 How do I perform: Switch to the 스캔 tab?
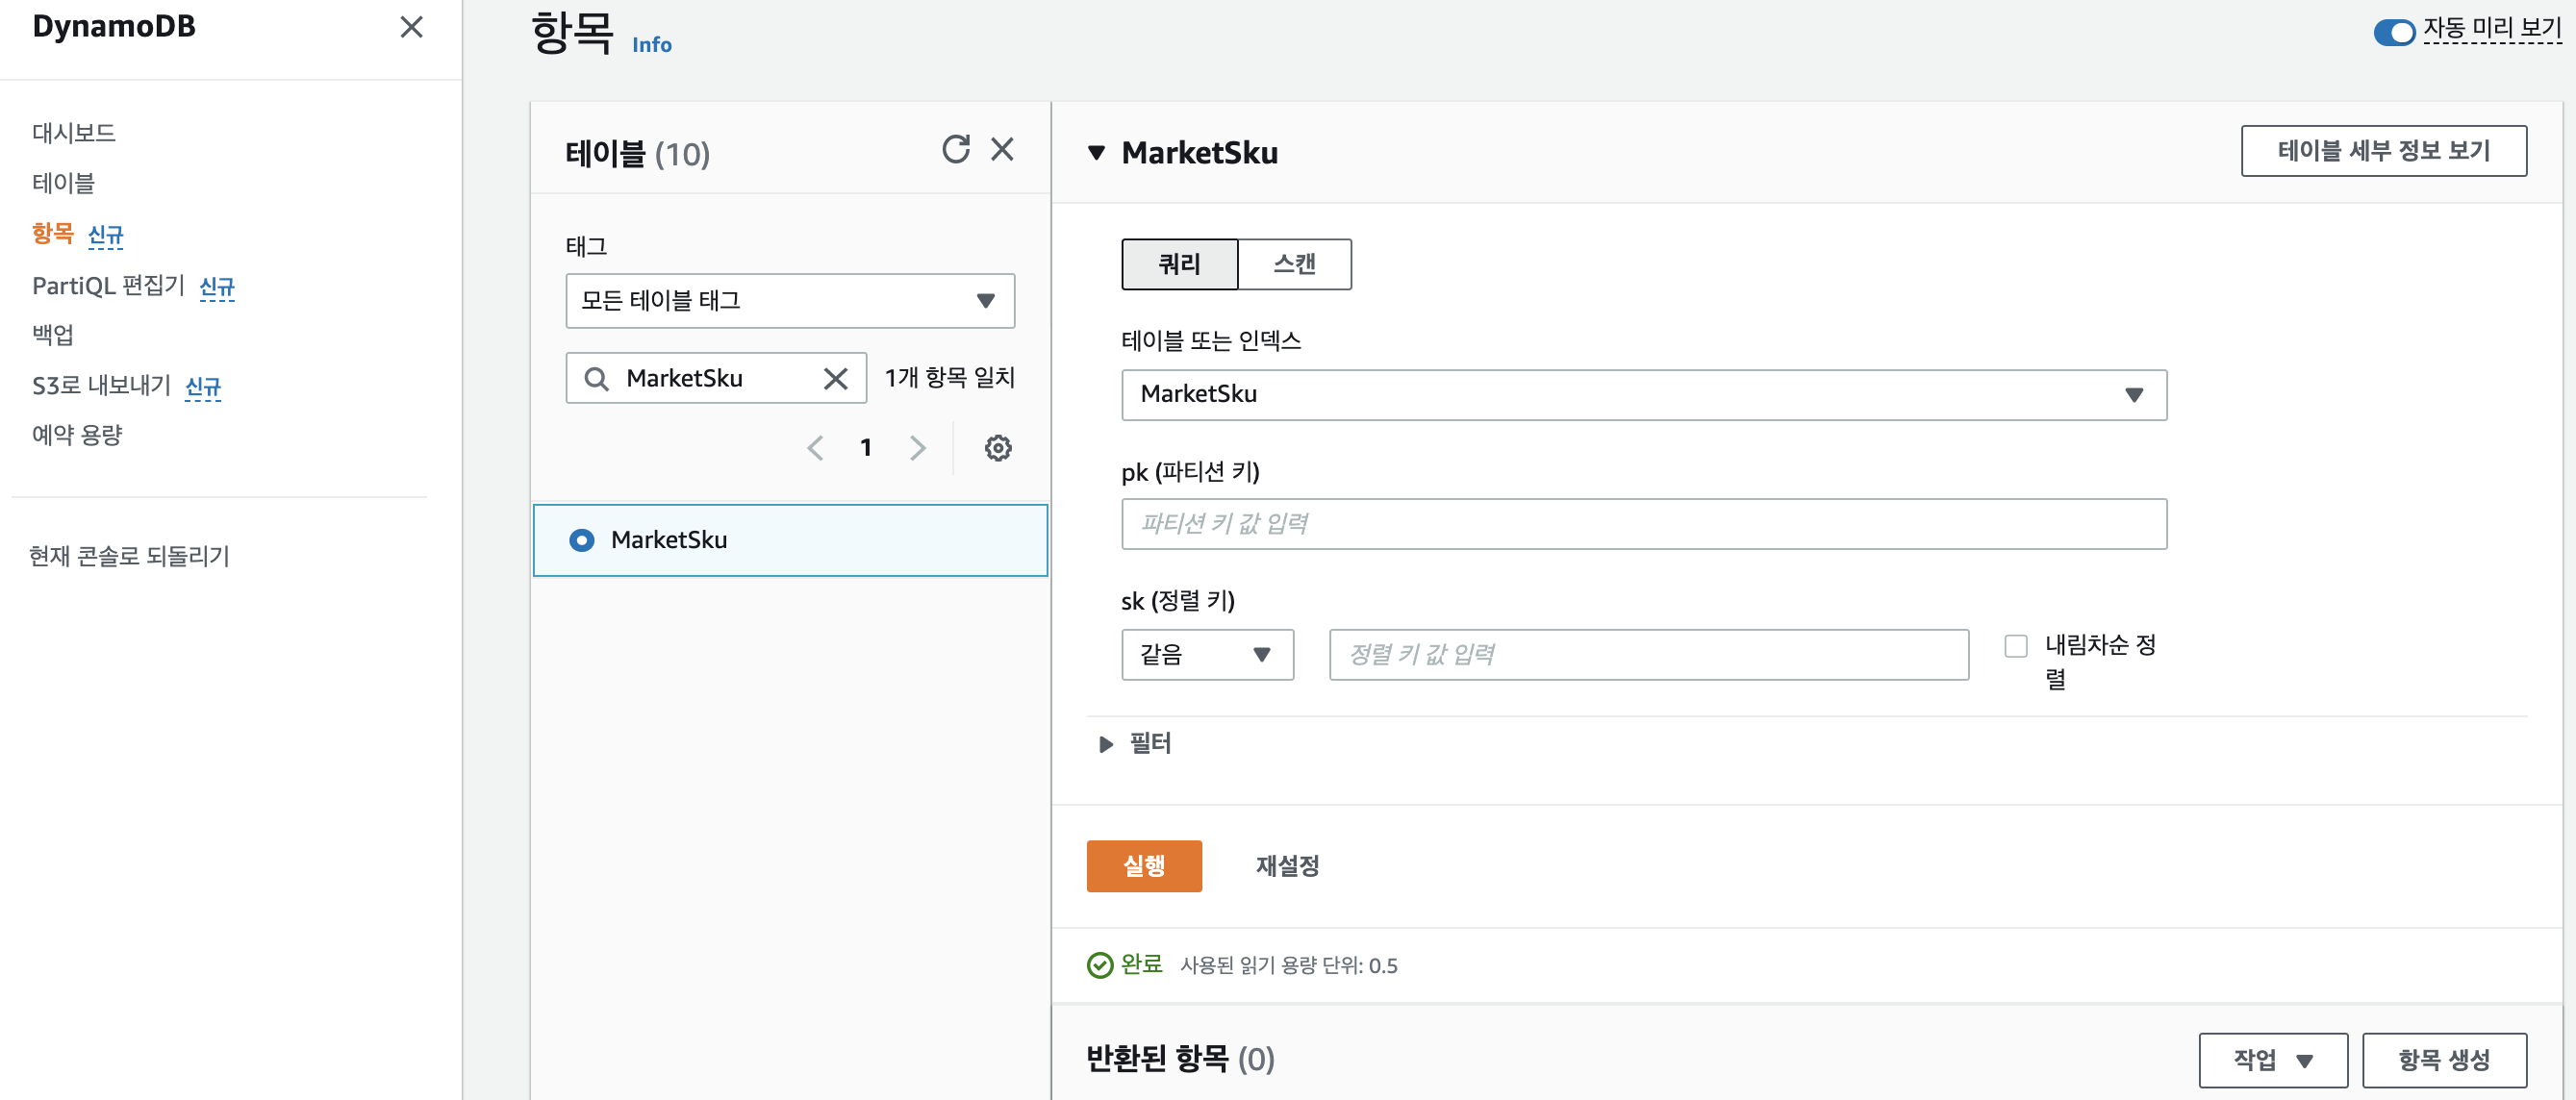pyautogui.click(x=1294, y=264)
